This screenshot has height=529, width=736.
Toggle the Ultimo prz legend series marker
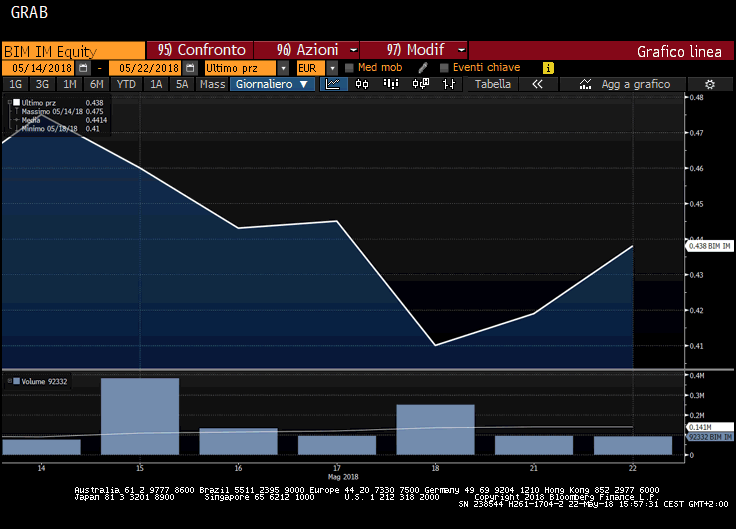pos(17,103)
